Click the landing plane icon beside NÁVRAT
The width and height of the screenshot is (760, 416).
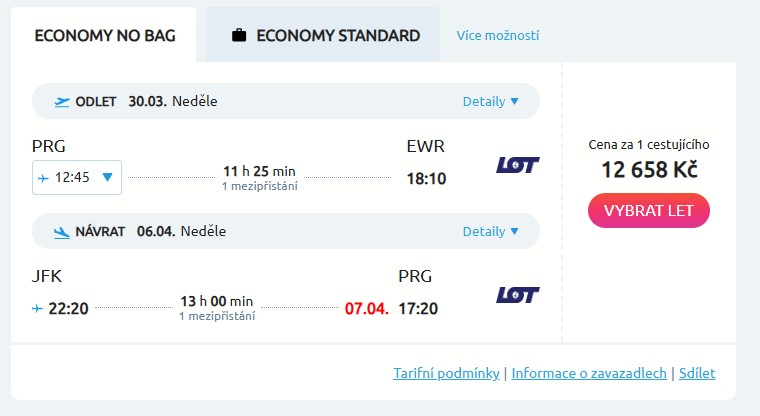[62, 232]
